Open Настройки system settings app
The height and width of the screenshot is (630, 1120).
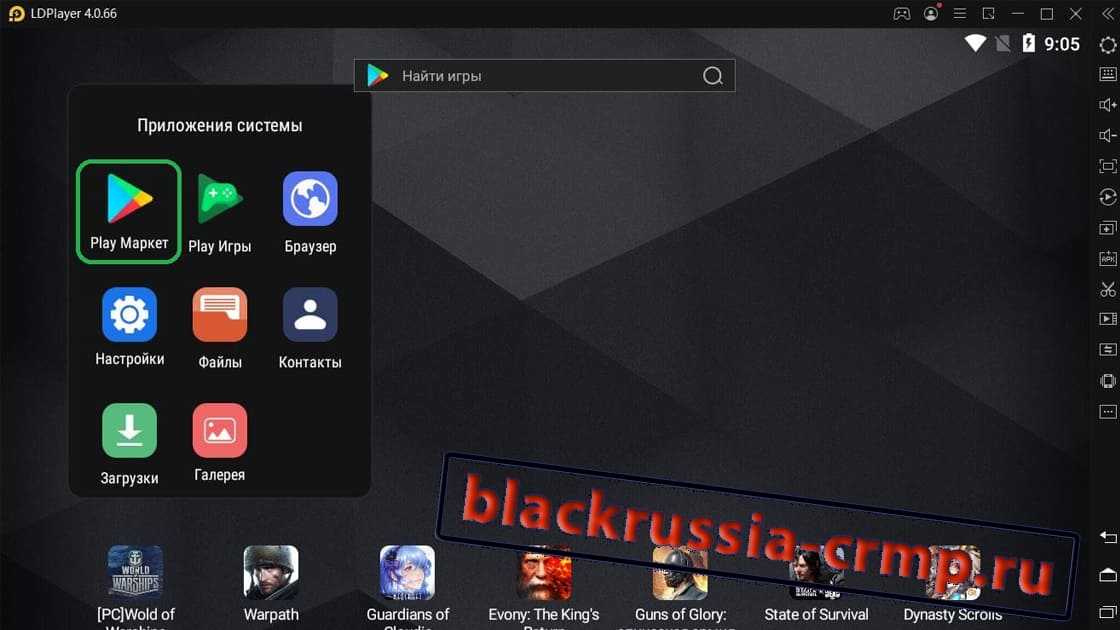point(129,326)
